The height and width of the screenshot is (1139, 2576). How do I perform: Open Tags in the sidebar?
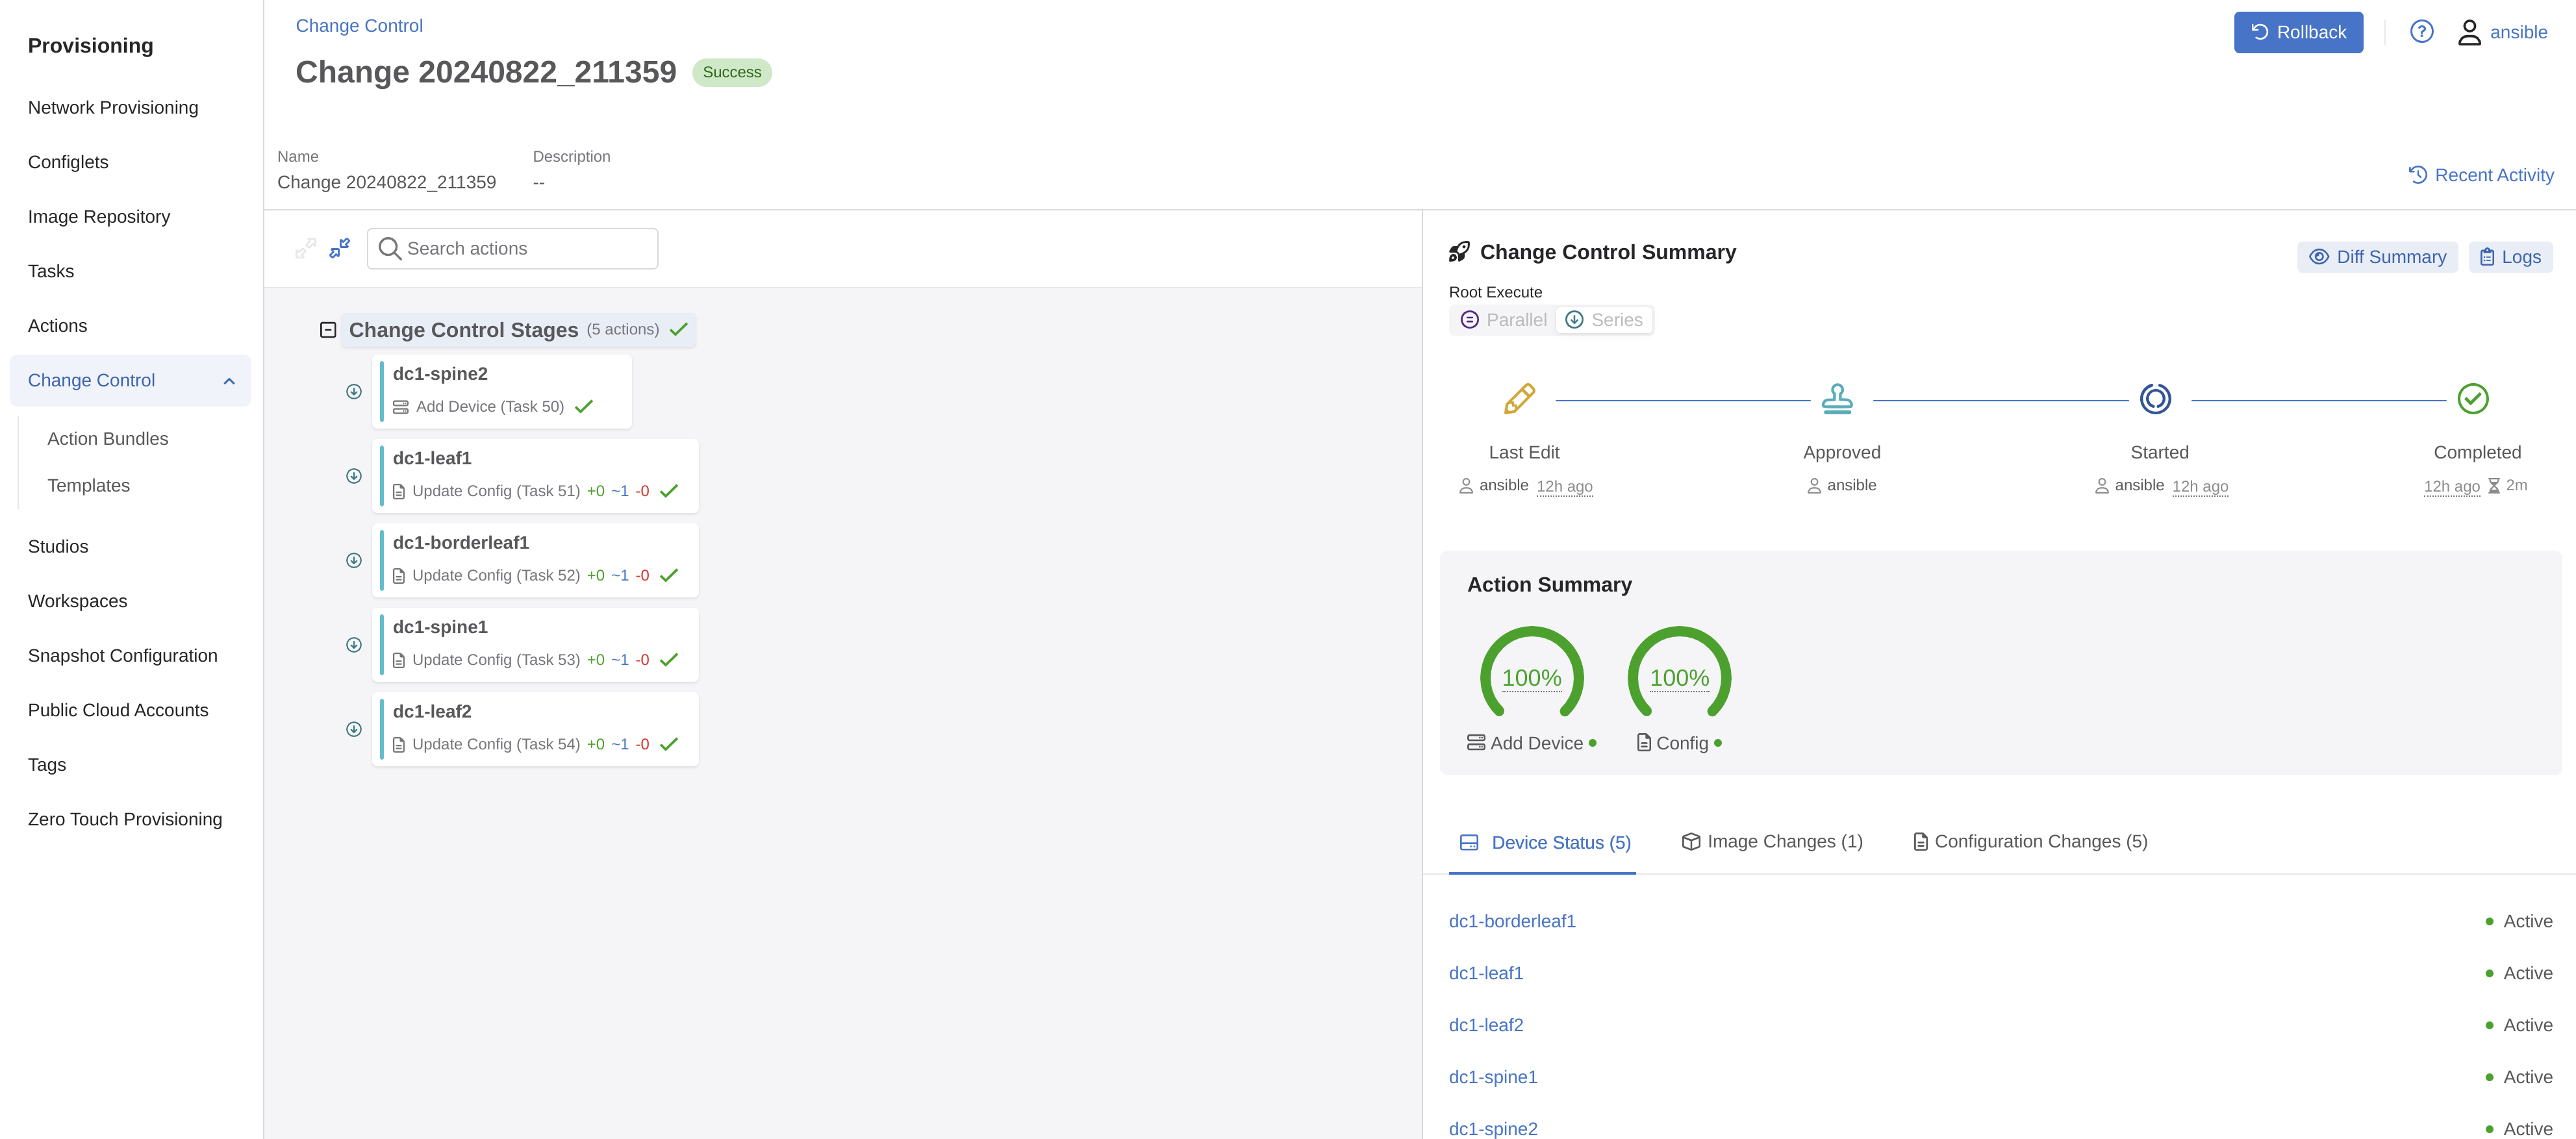point(47,765)
